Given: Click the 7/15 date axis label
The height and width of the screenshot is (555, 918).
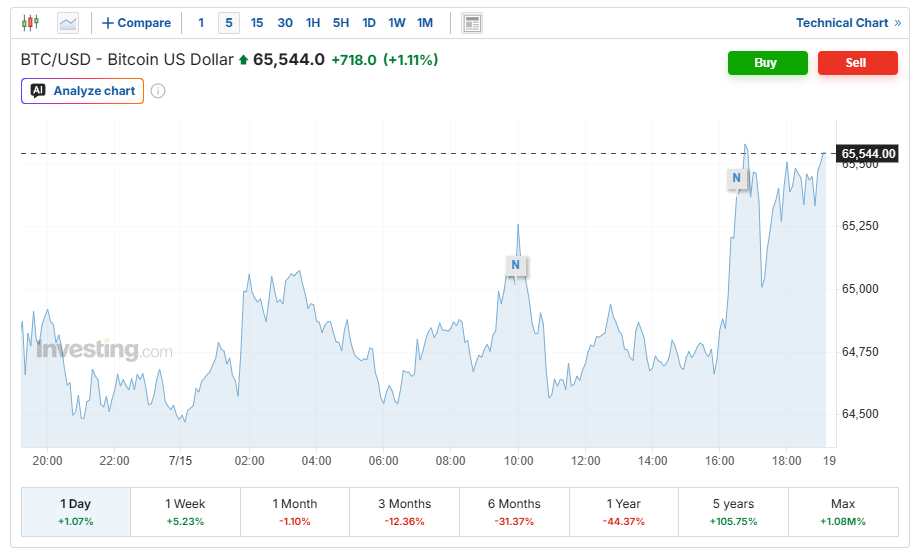Looking at the screenshot, I should (180, 461).
